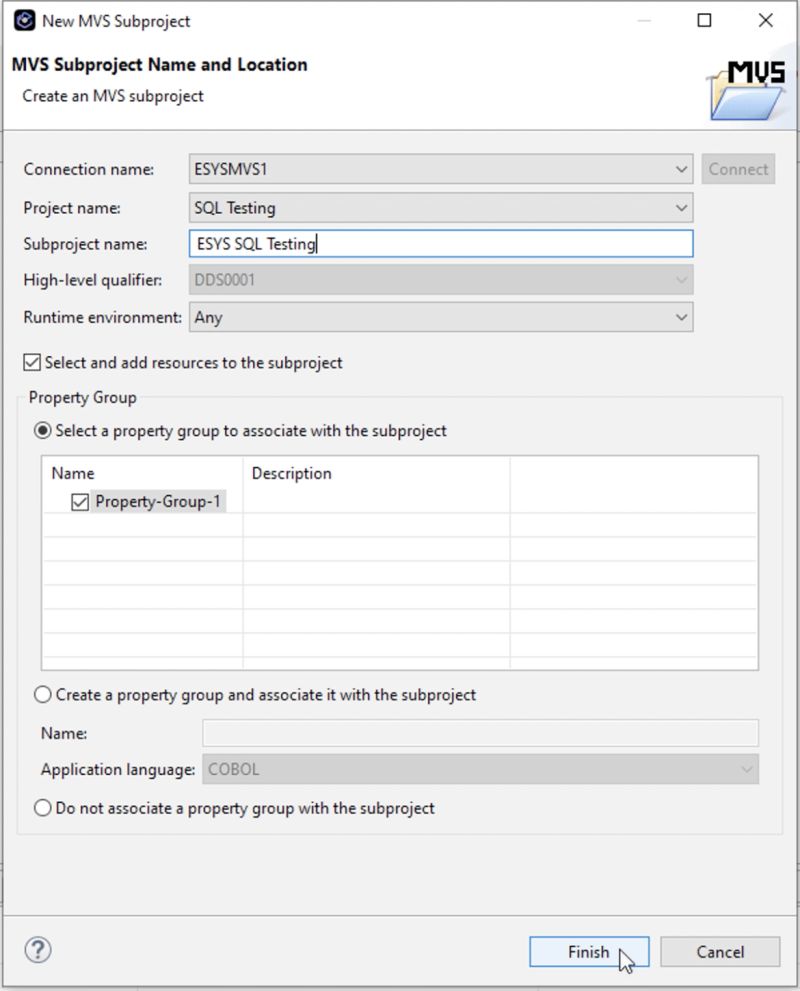
Task: Click the New MVS Subproject window icon
Action: (22, 20)
